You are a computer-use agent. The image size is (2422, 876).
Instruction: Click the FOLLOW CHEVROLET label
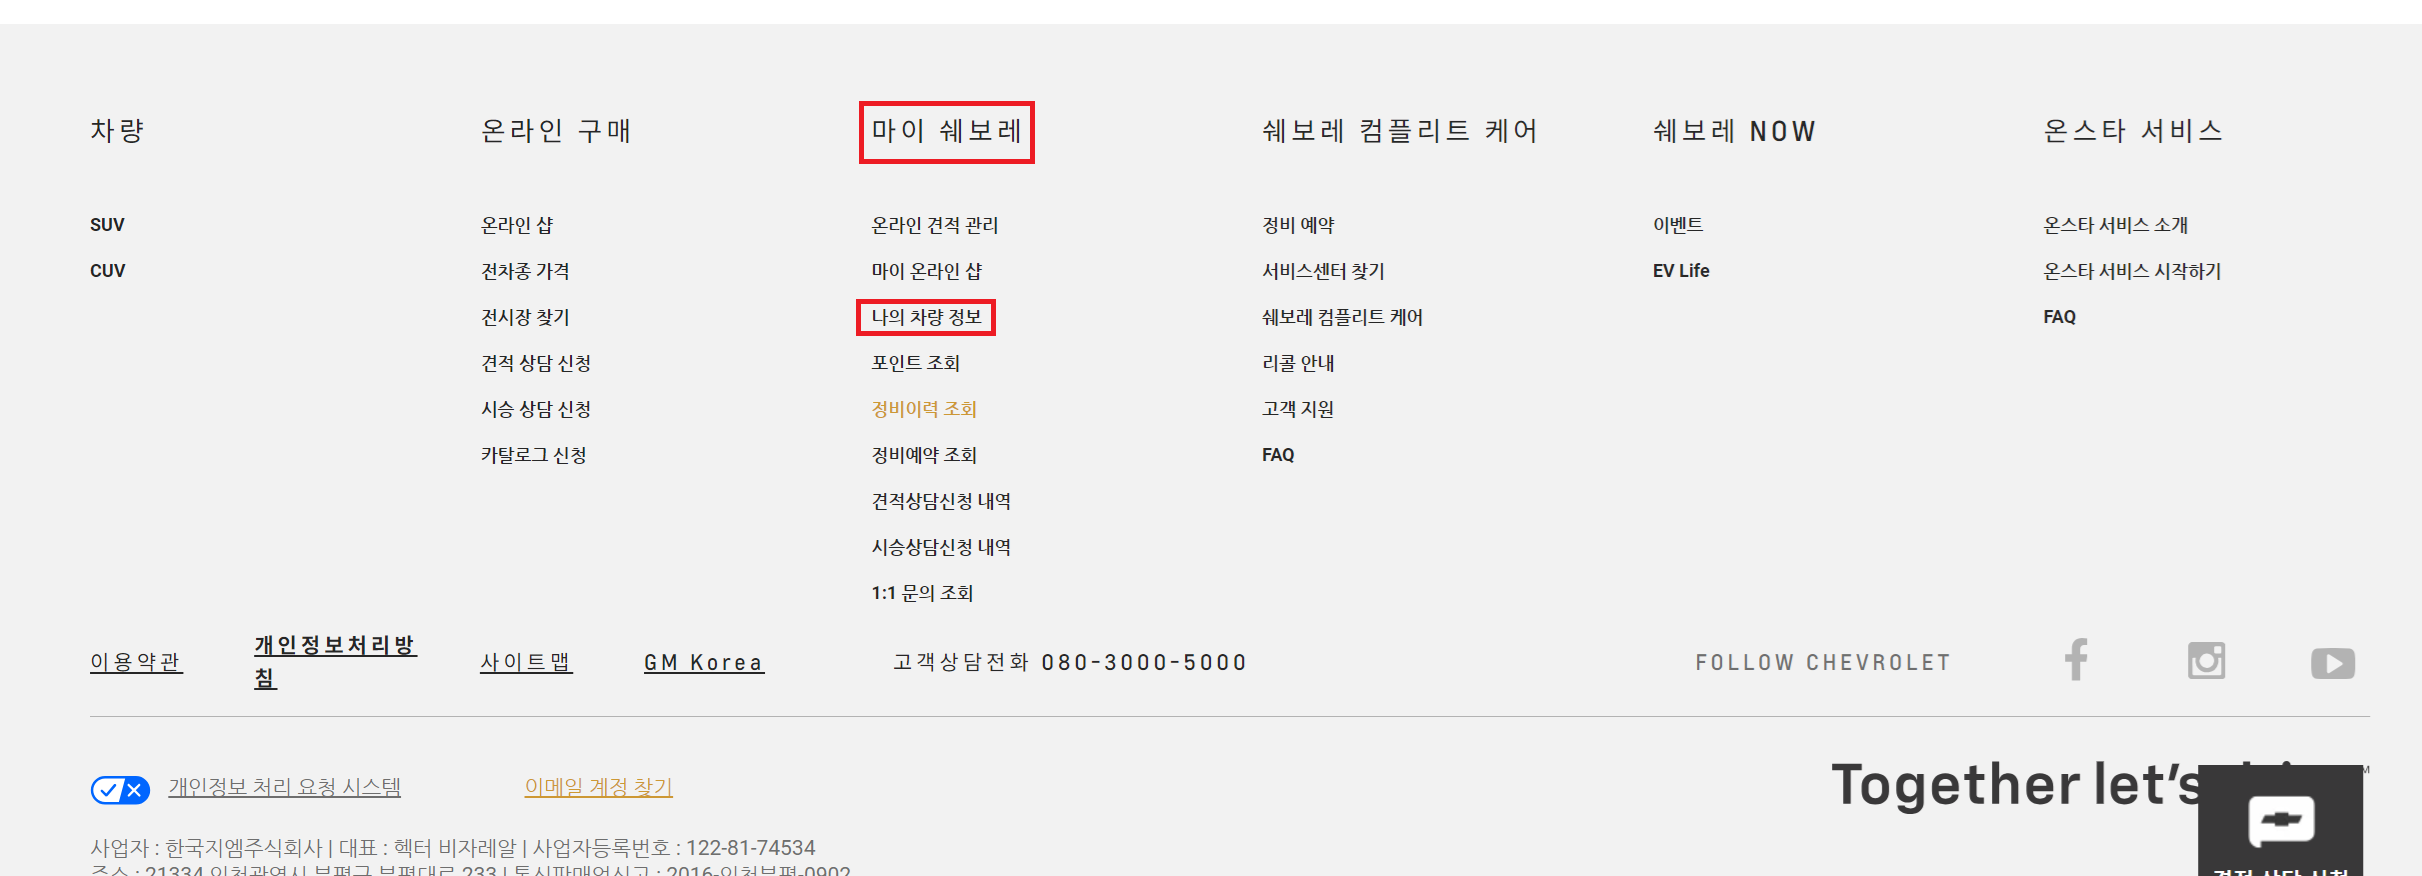1823,663
